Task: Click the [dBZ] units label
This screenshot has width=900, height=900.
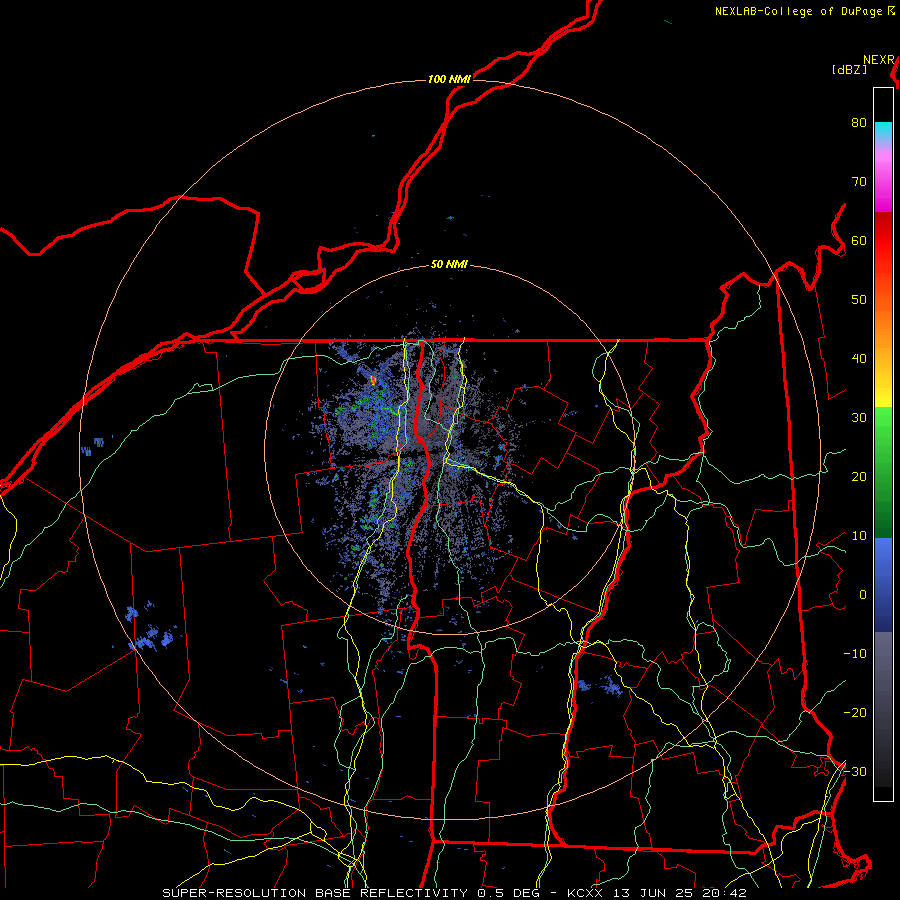Action: 849,70
